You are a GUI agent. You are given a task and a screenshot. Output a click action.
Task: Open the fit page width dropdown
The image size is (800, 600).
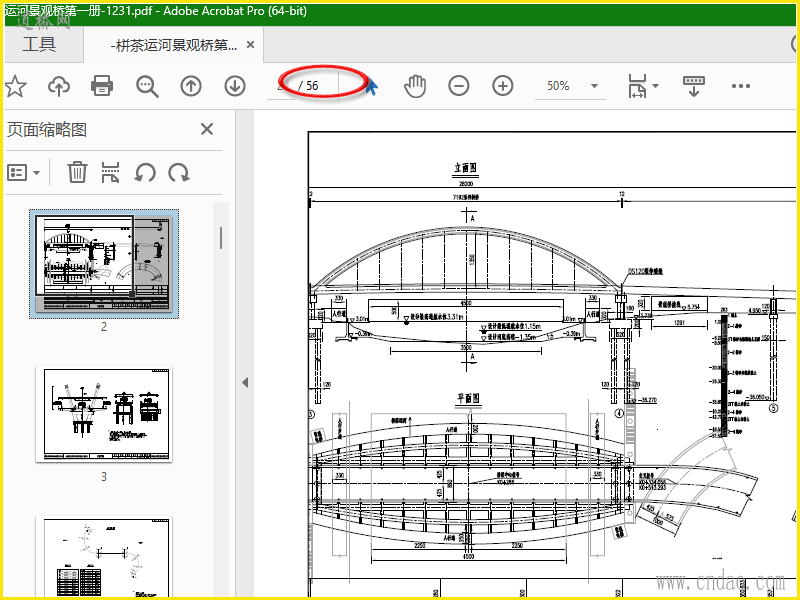tap(643, 86)
